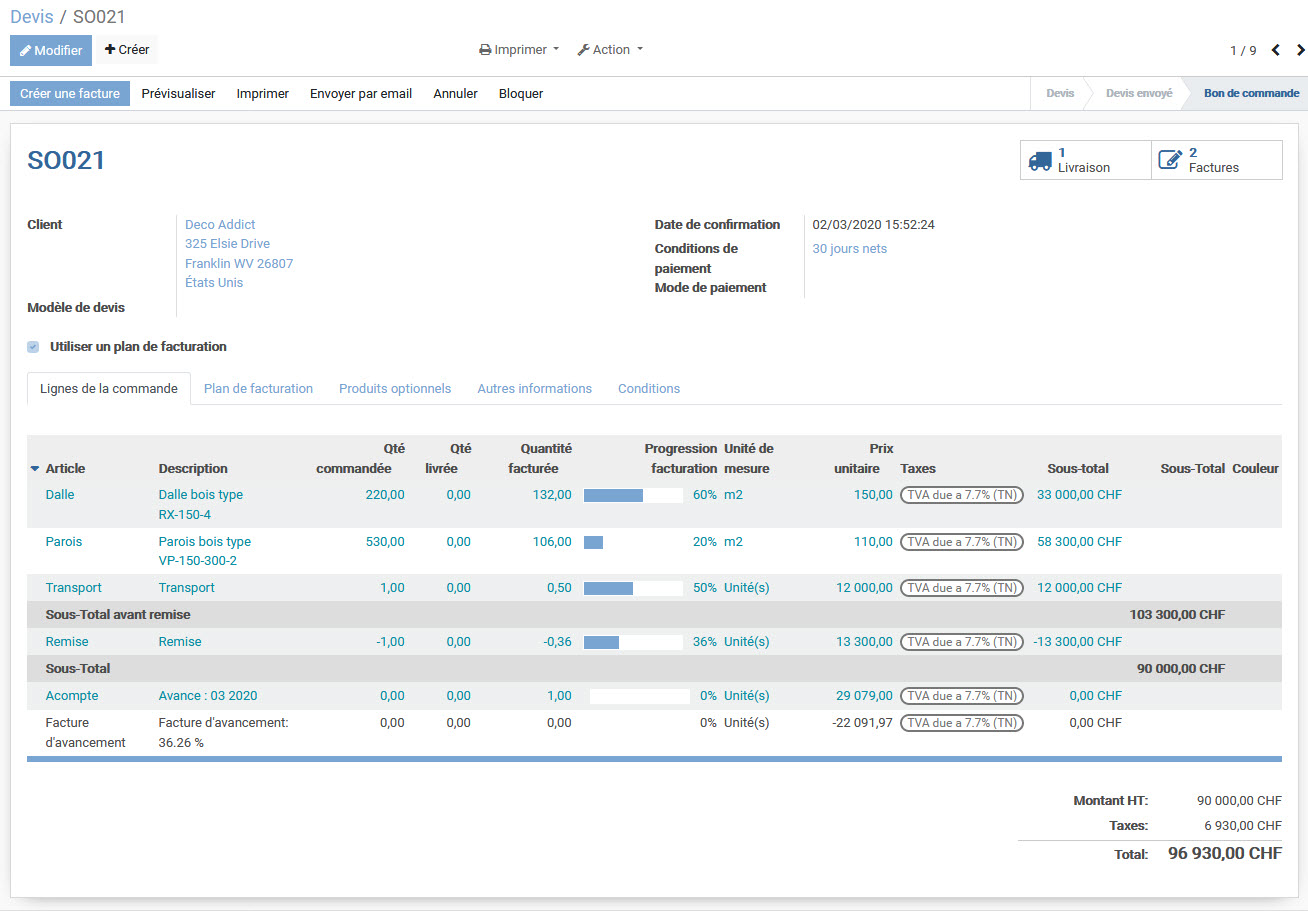
Task: Click the Dalle row progress bar
Action: click(632, 495)
